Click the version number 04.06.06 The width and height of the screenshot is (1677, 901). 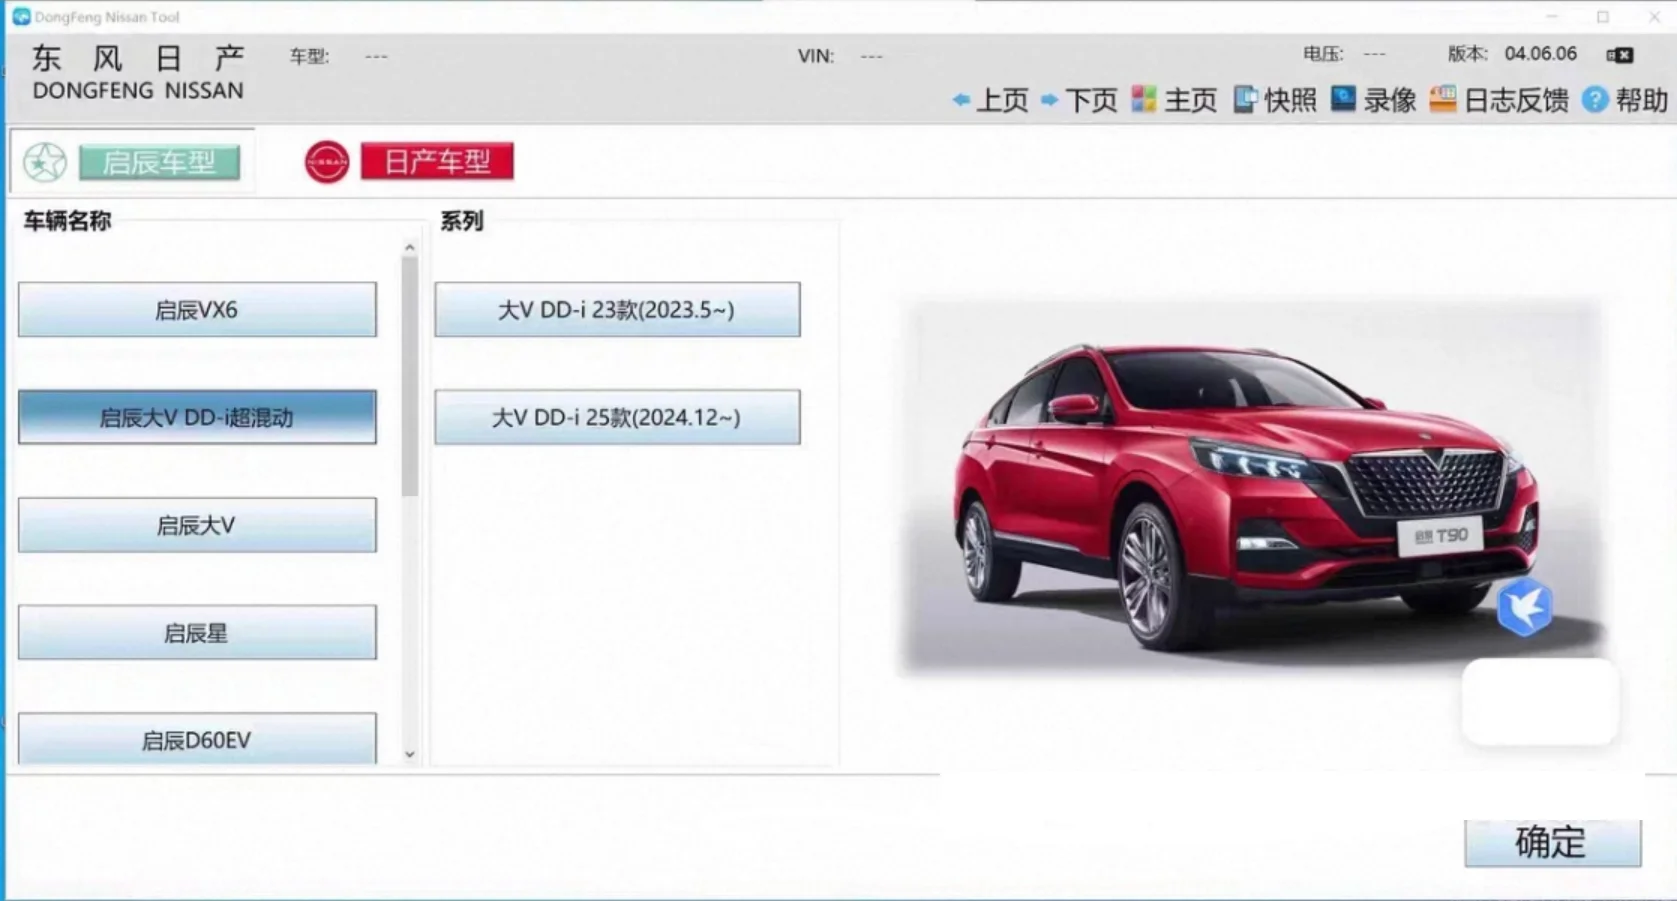(1540, 54)
